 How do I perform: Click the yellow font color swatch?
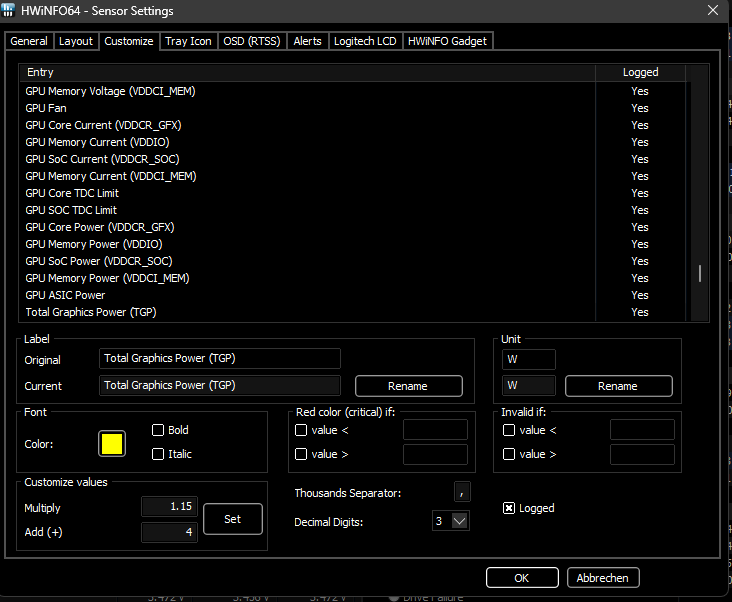pos(112,443)
